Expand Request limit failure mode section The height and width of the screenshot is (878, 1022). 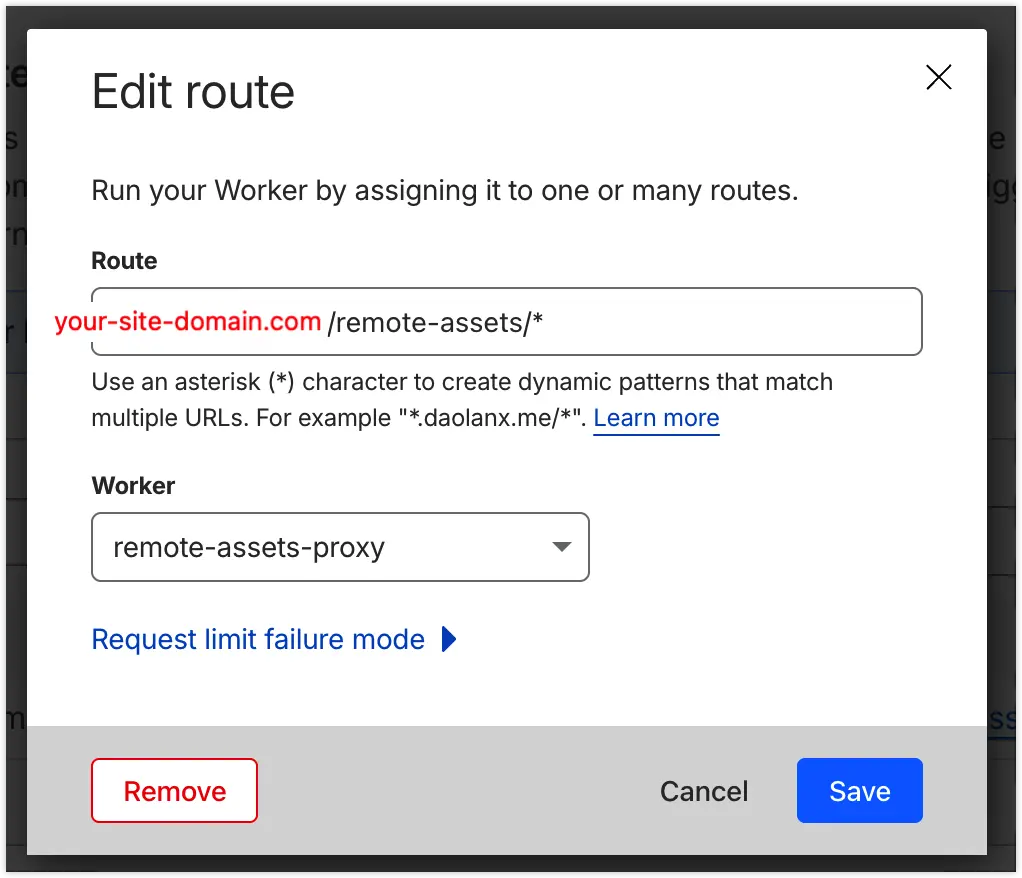(x=258, y=639)
